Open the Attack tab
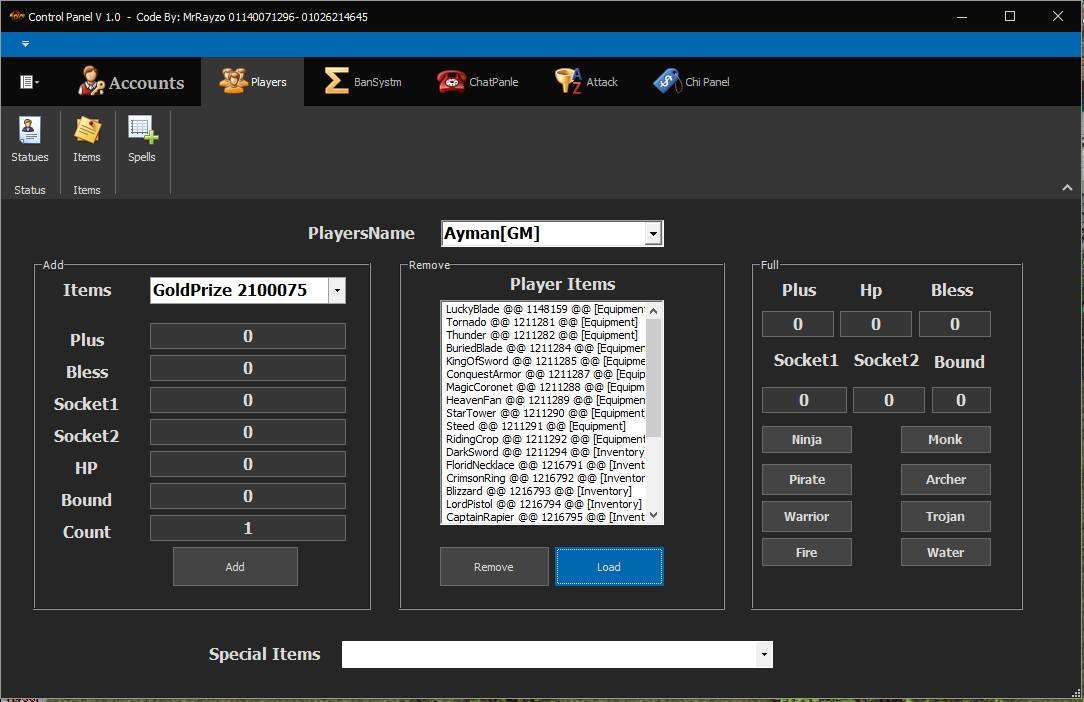The width and height of the screenshot is (1084, 702). coord(586,82)
